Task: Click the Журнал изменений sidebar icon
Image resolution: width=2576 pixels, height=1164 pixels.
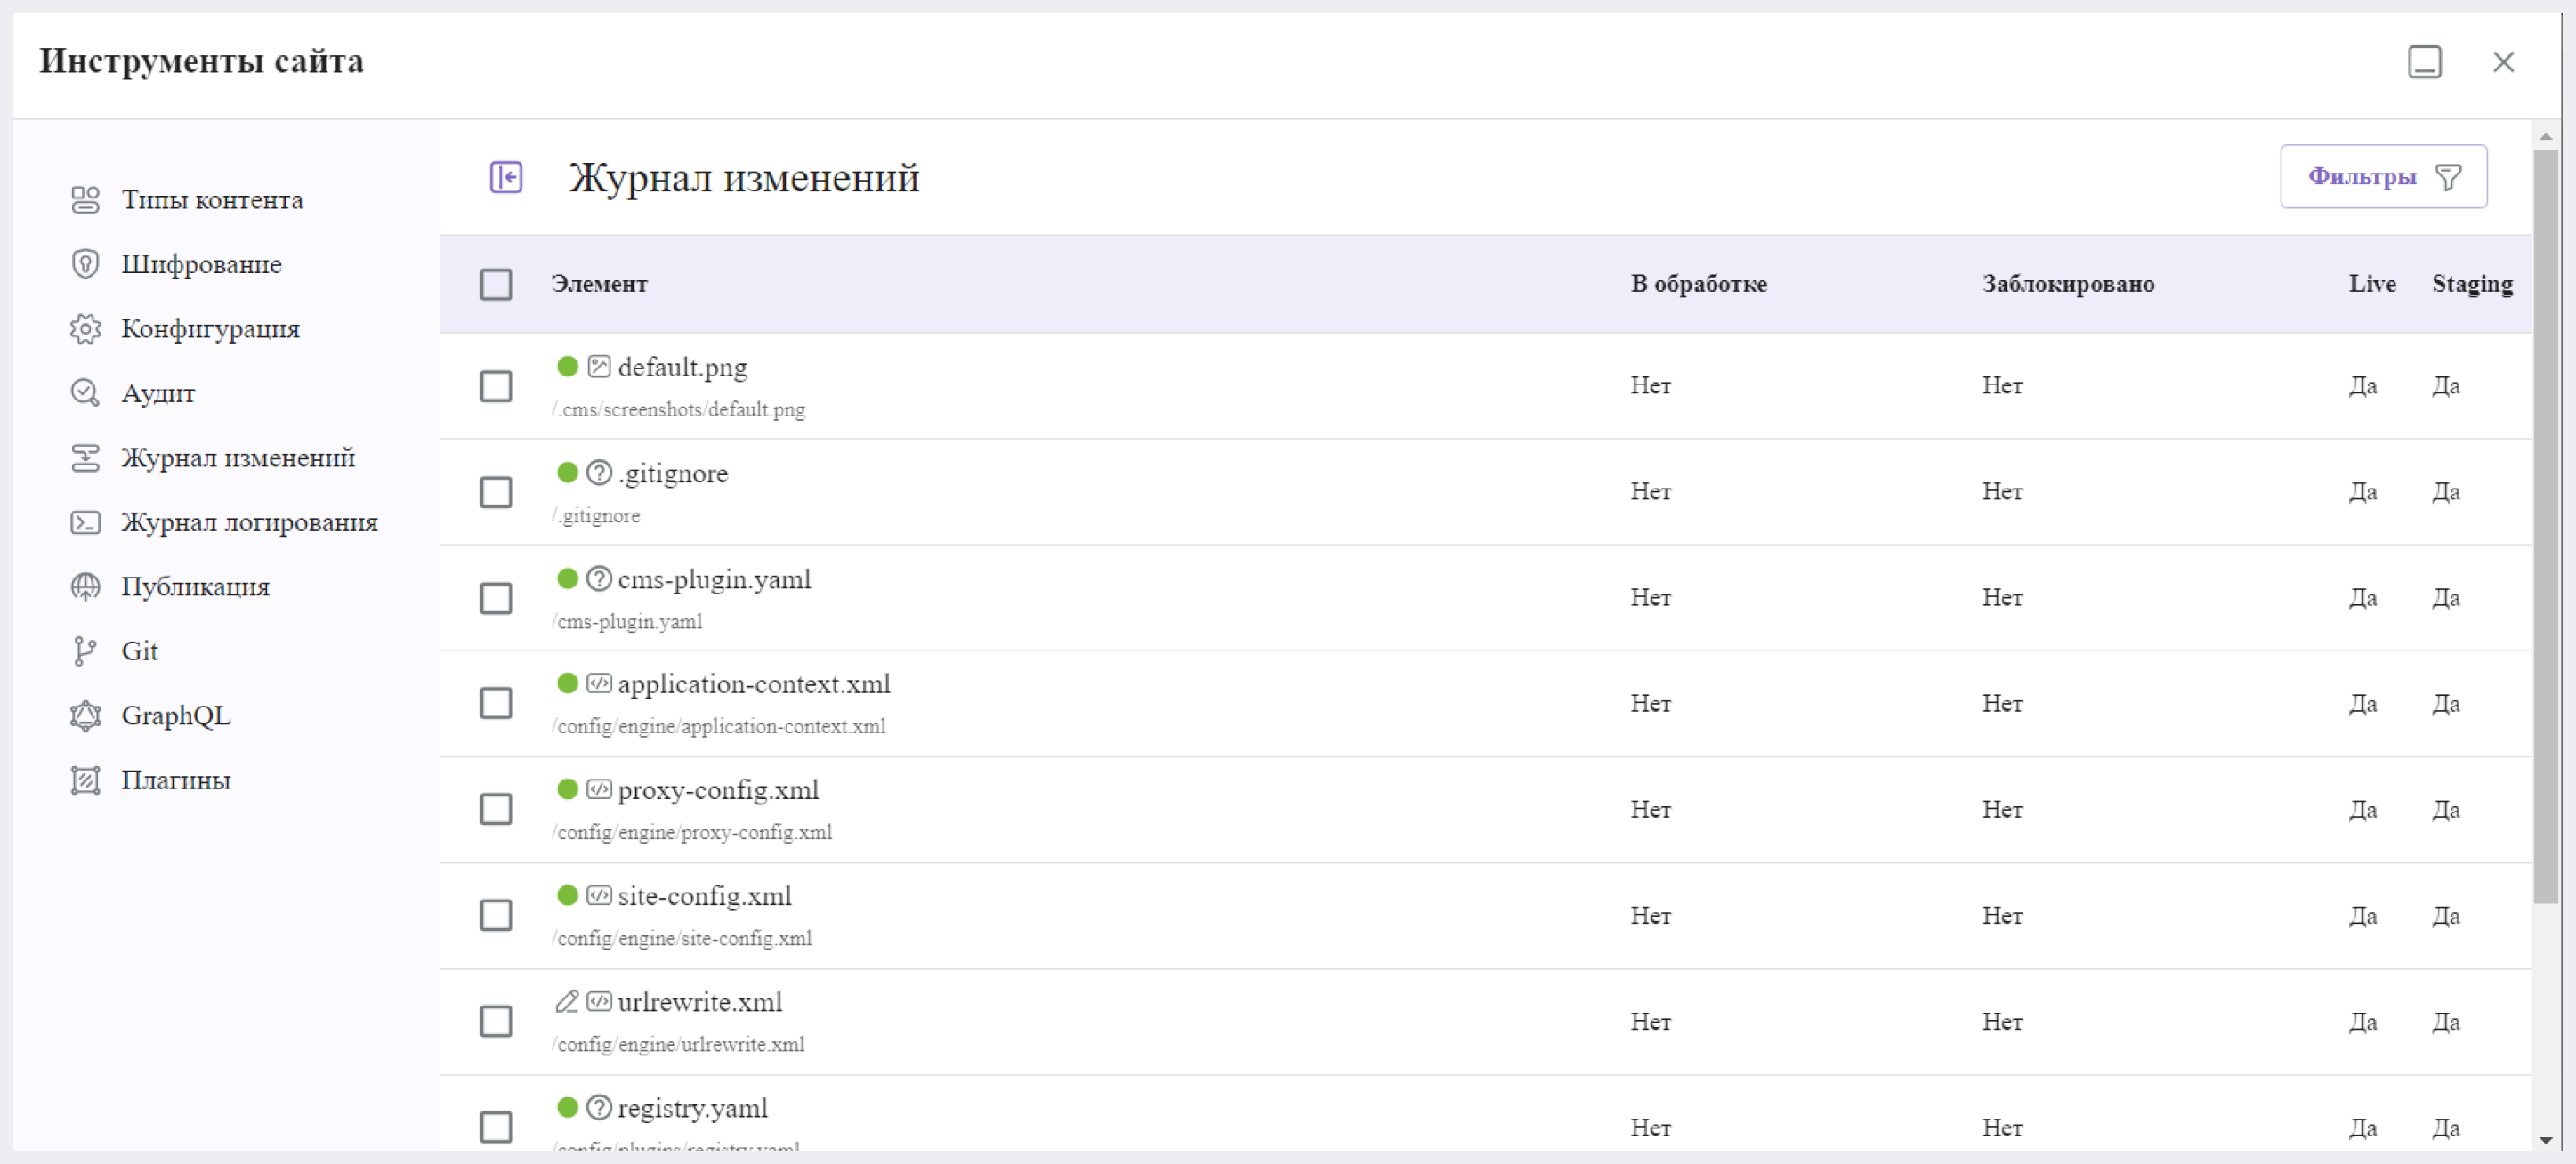Action: 85,458
